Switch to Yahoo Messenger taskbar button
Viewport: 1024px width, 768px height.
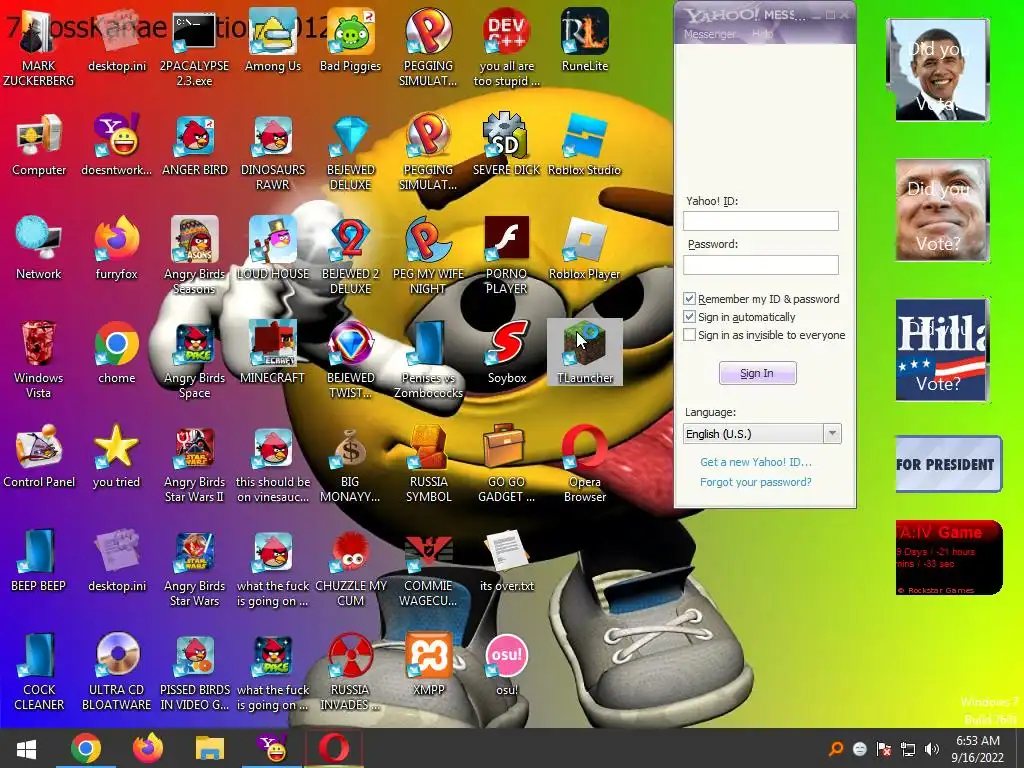(x=272, y=748)
